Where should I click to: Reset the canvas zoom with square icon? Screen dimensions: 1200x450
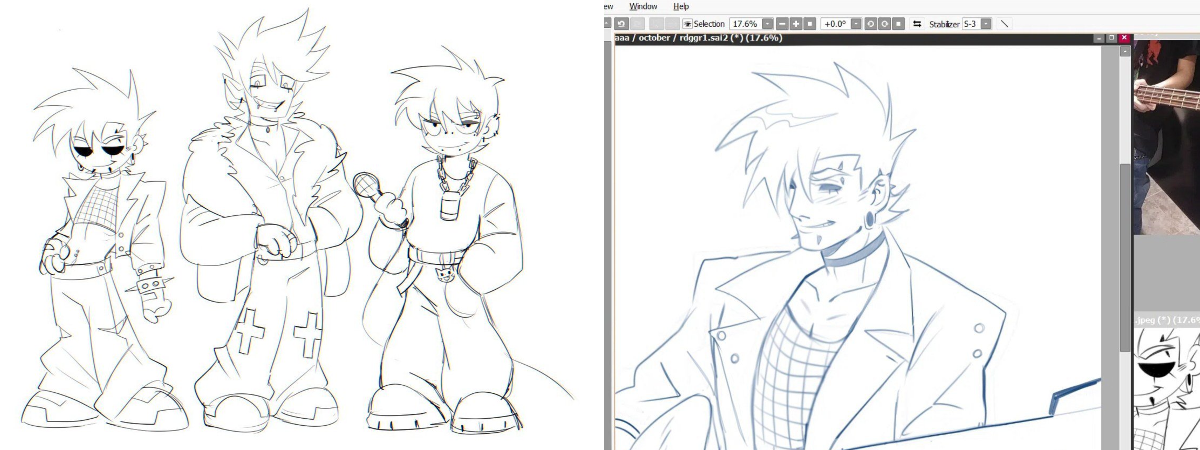coord(810,23)
